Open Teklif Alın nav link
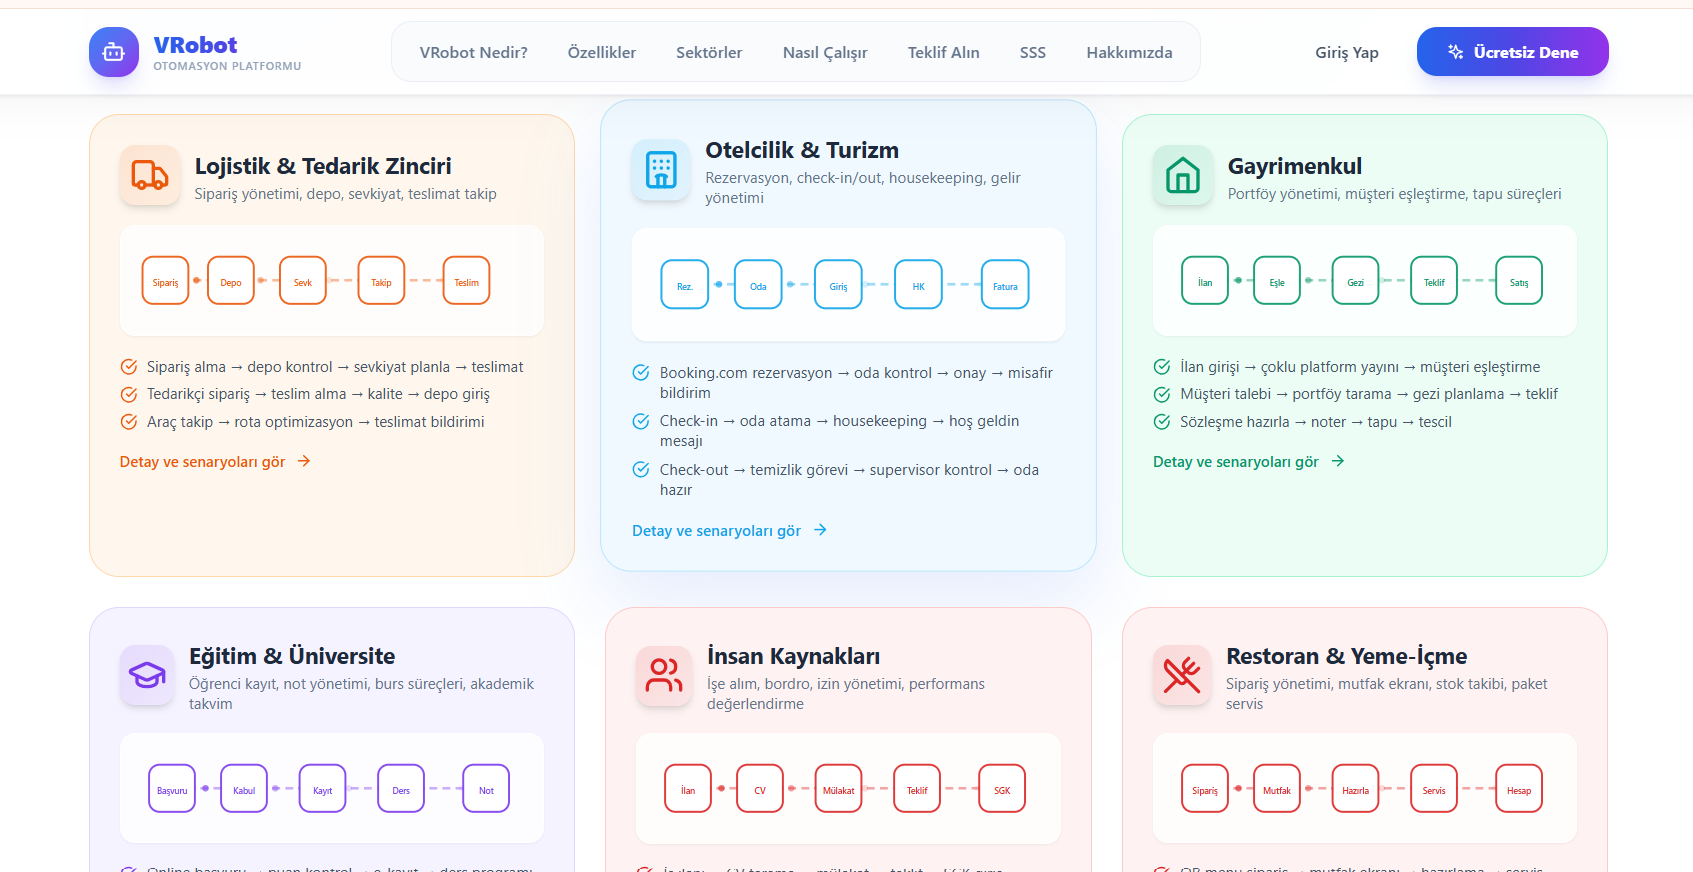 pyautogui.click(x=944, y=52)
